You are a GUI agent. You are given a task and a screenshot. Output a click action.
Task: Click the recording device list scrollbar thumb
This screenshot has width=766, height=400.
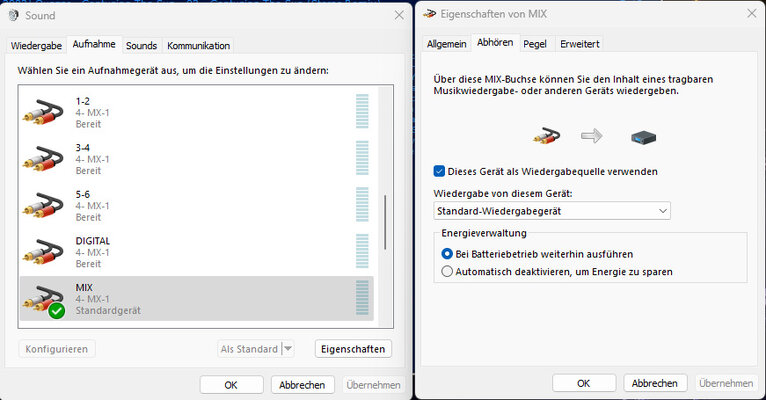[385, 222]
